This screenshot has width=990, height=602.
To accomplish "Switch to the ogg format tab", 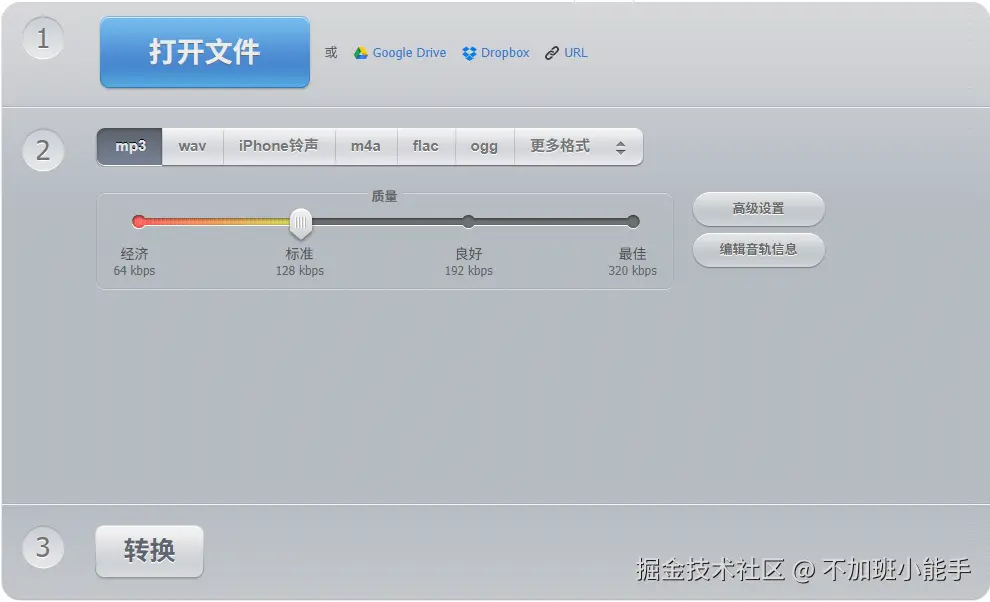I will click(485, 147).
